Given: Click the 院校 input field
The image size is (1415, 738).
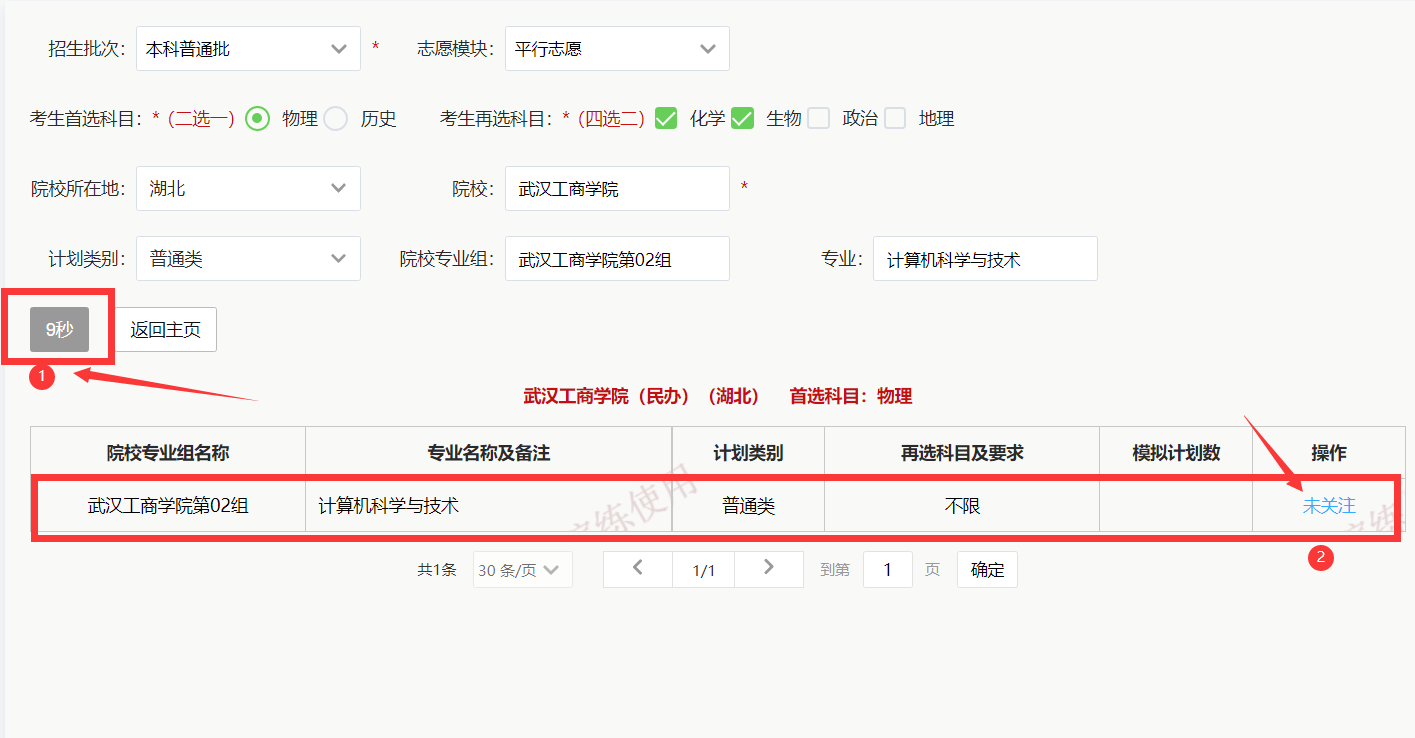Looking at the screenshot, I should [x=617, y=188].
